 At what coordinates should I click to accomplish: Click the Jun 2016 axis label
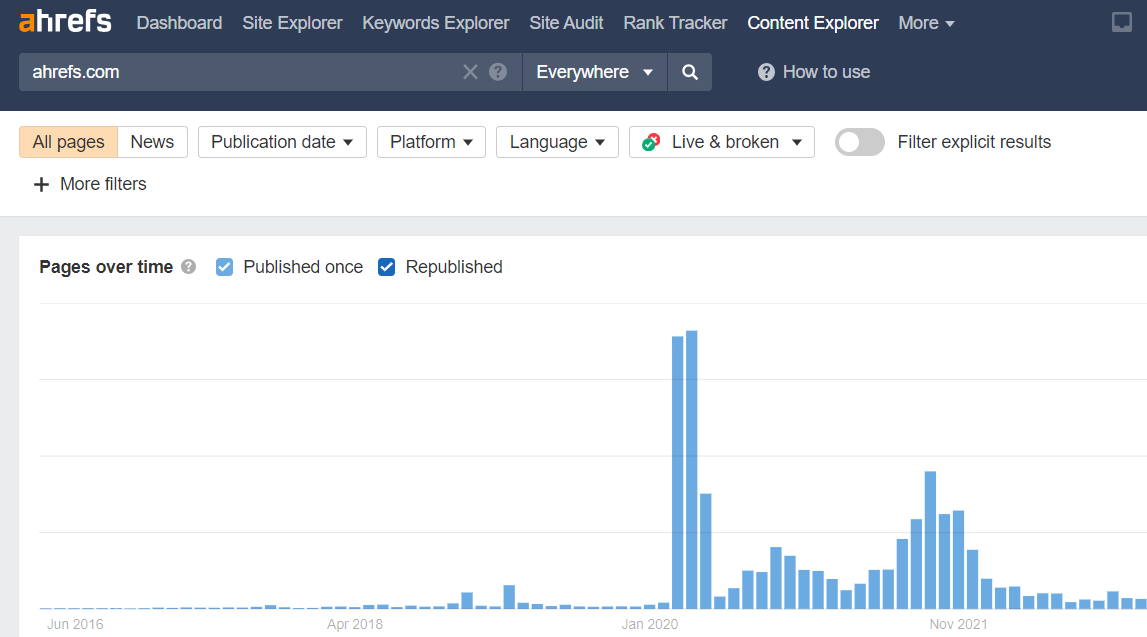point(75,625)
